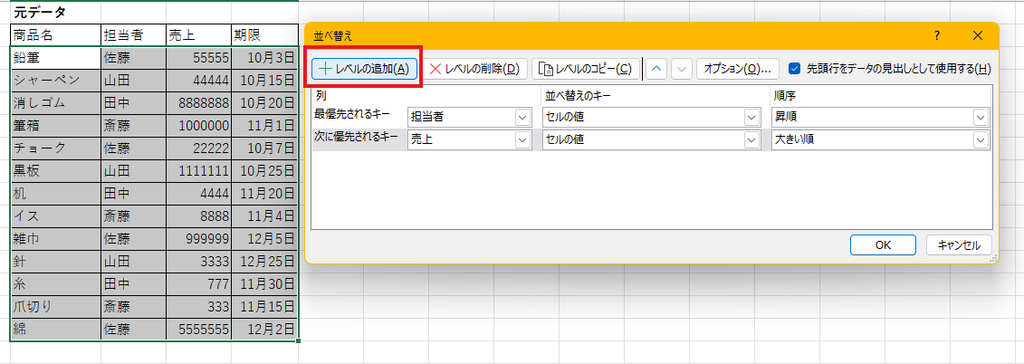Select the sales value 22222

[x=199, y=148]
